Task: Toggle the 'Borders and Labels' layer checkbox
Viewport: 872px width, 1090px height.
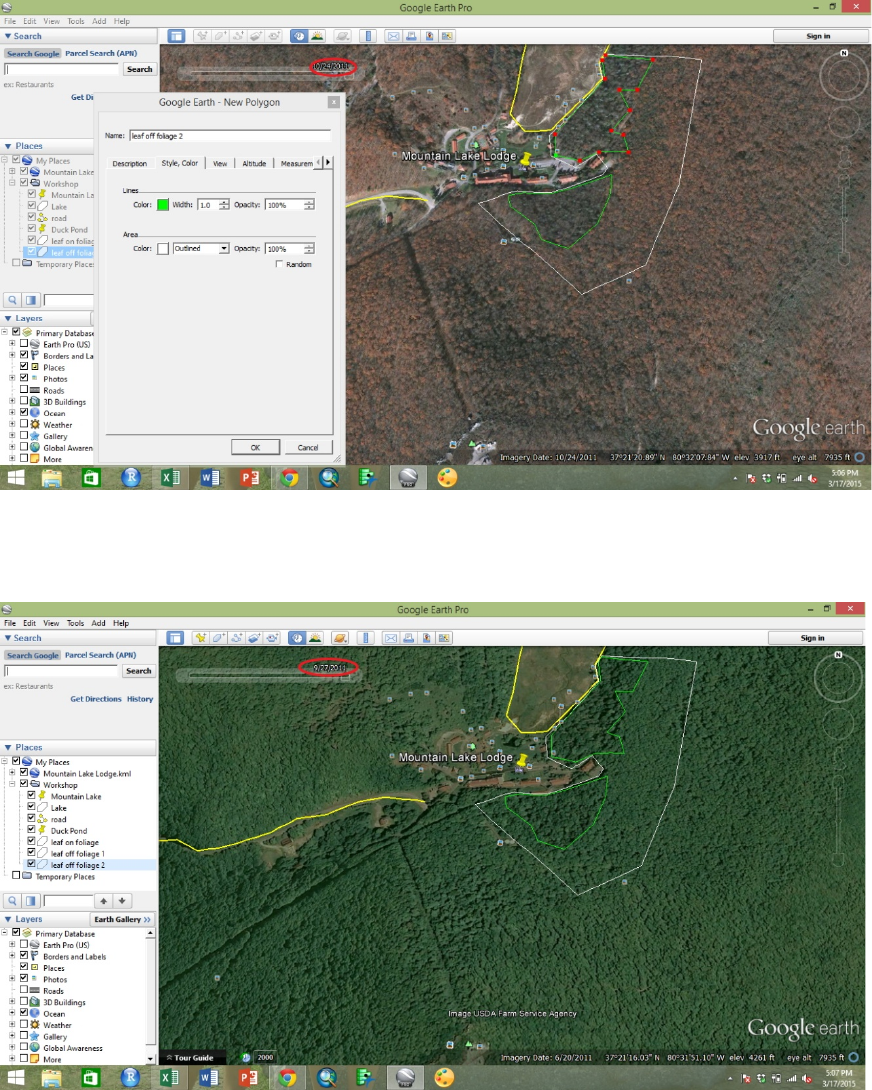Action: click(x=24, y=955)
